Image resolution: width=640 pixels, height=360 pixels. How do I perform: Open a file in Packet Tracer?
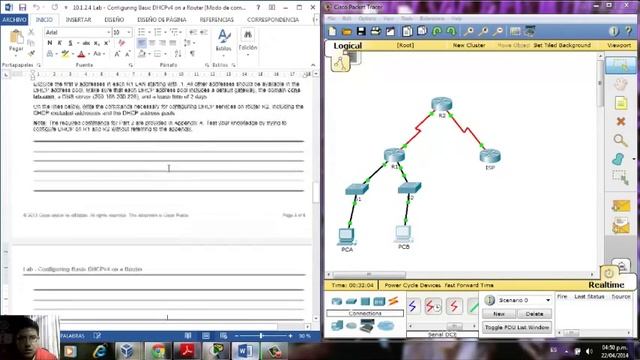tap(347, 31)
